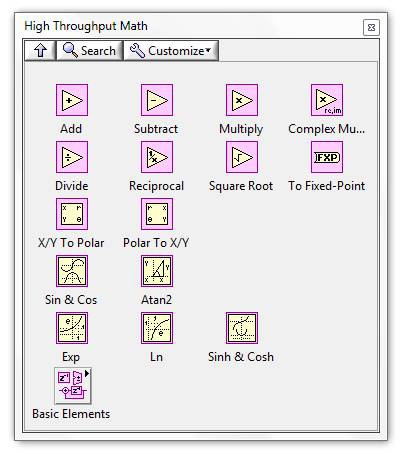Select the Add function icon

tap(72, 100)
